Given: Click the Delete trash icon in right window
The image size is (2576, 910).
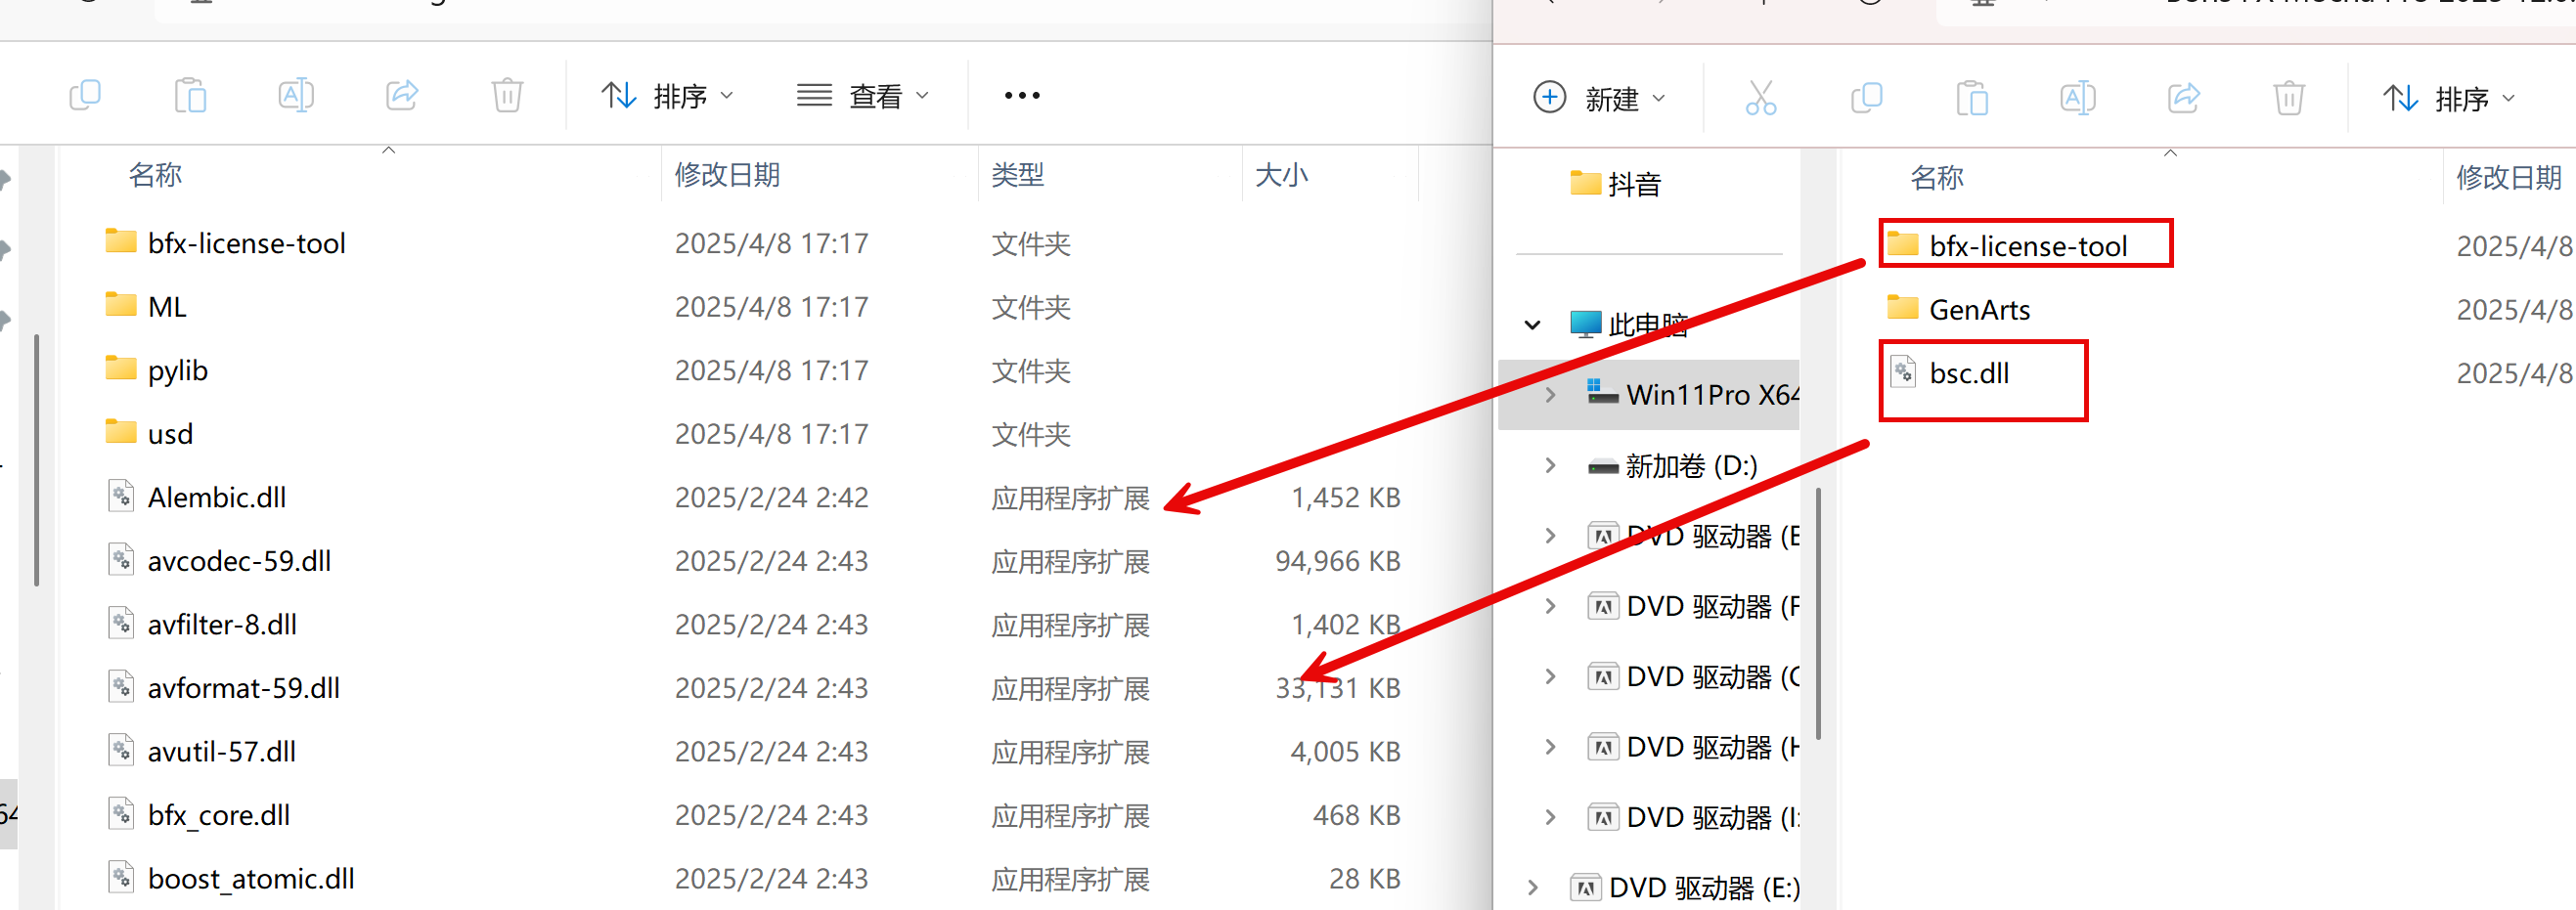Looking at the screenshot, I should pyautogui.click(x=2288, y=99).
